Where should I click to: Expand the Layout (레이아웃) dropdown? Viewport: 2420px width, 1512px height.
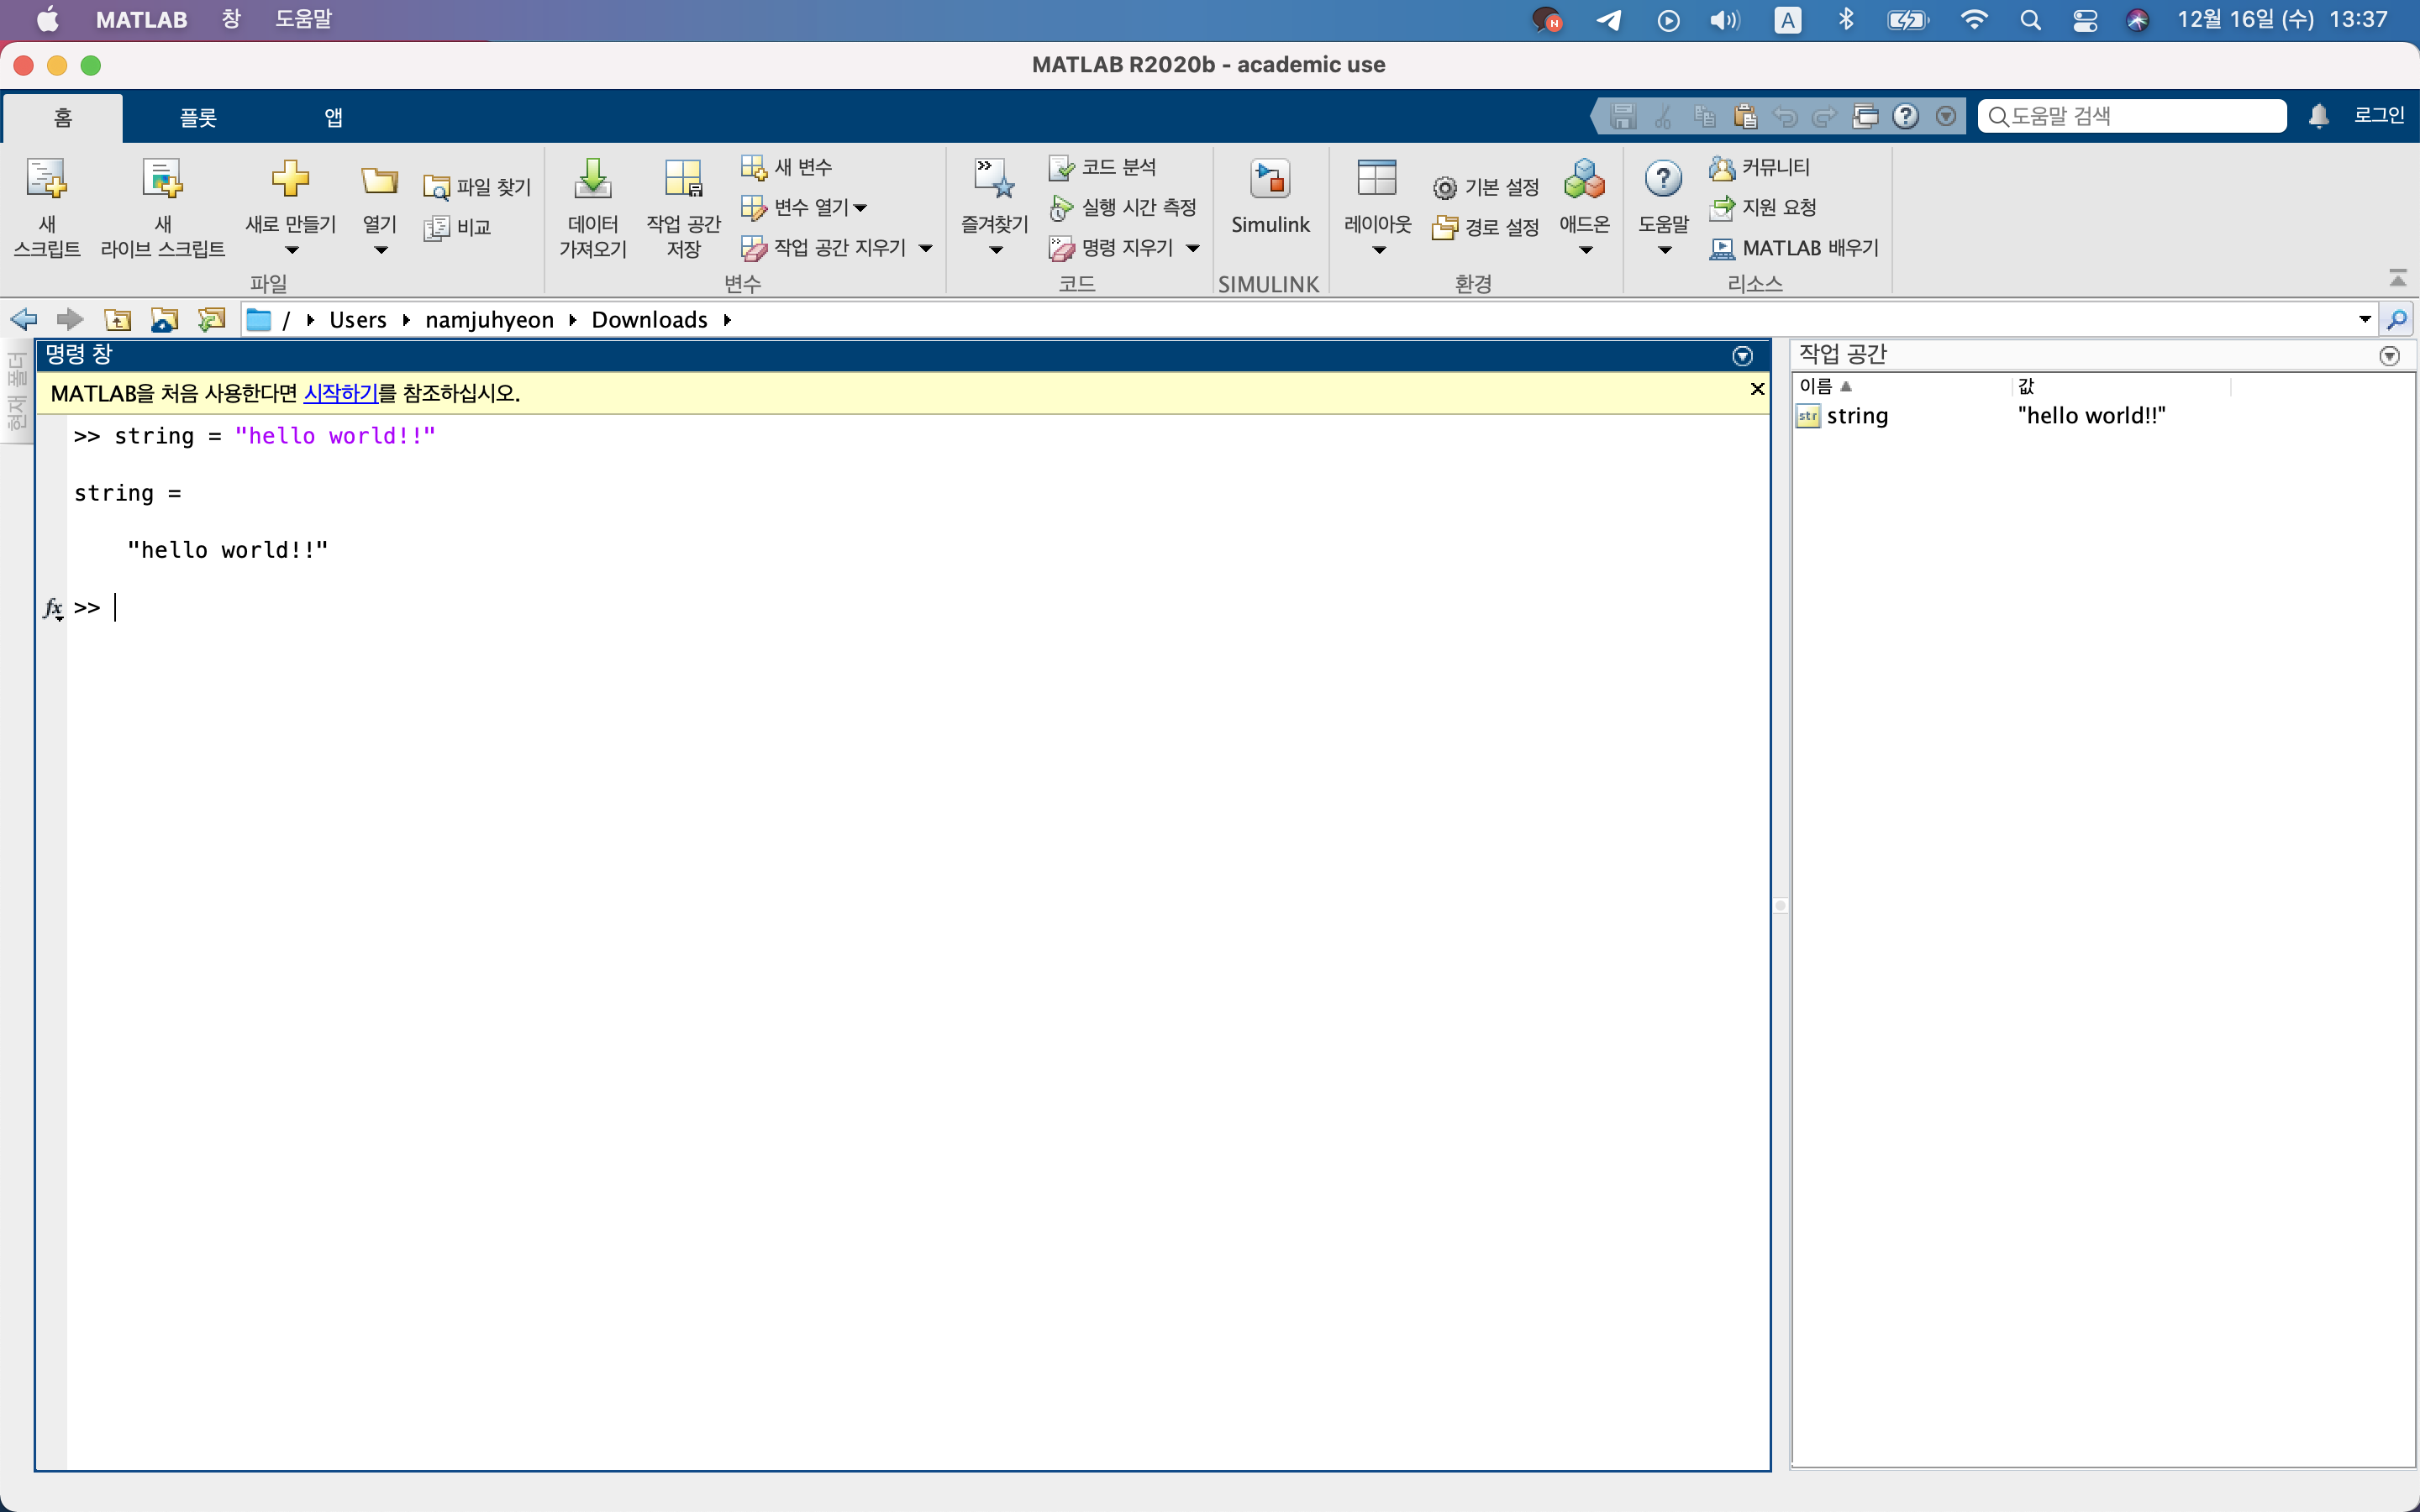(1378, 250)
